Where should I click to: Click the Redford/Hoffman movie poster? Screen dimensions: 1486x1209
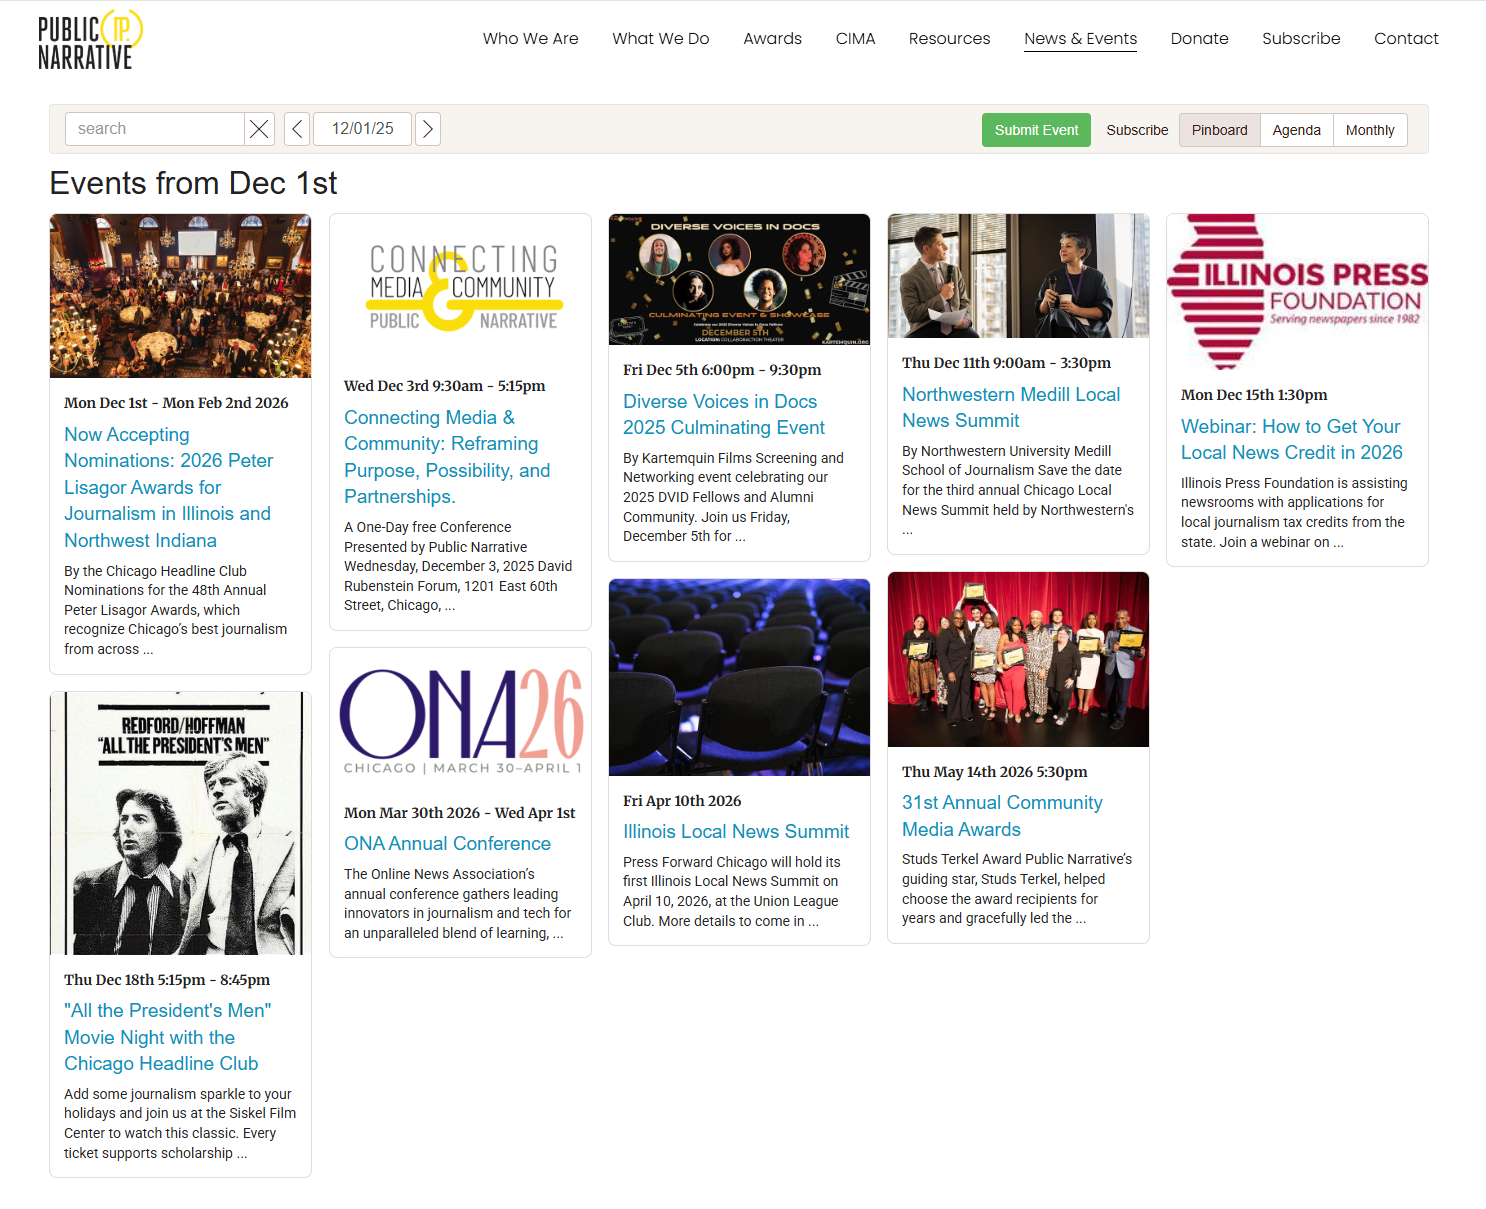click(x=180, y=823)
